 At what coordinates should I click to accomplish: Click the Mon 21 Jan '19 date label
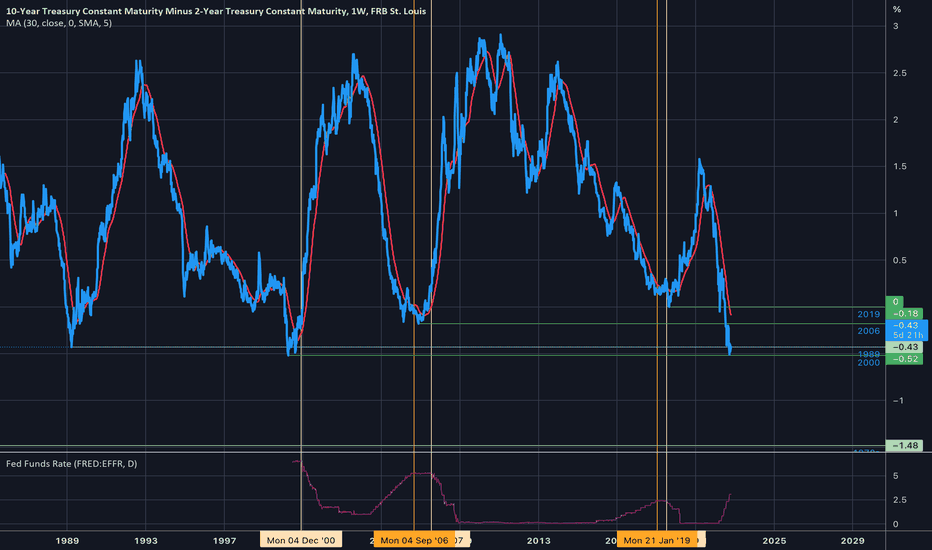[x=657, y=540]
